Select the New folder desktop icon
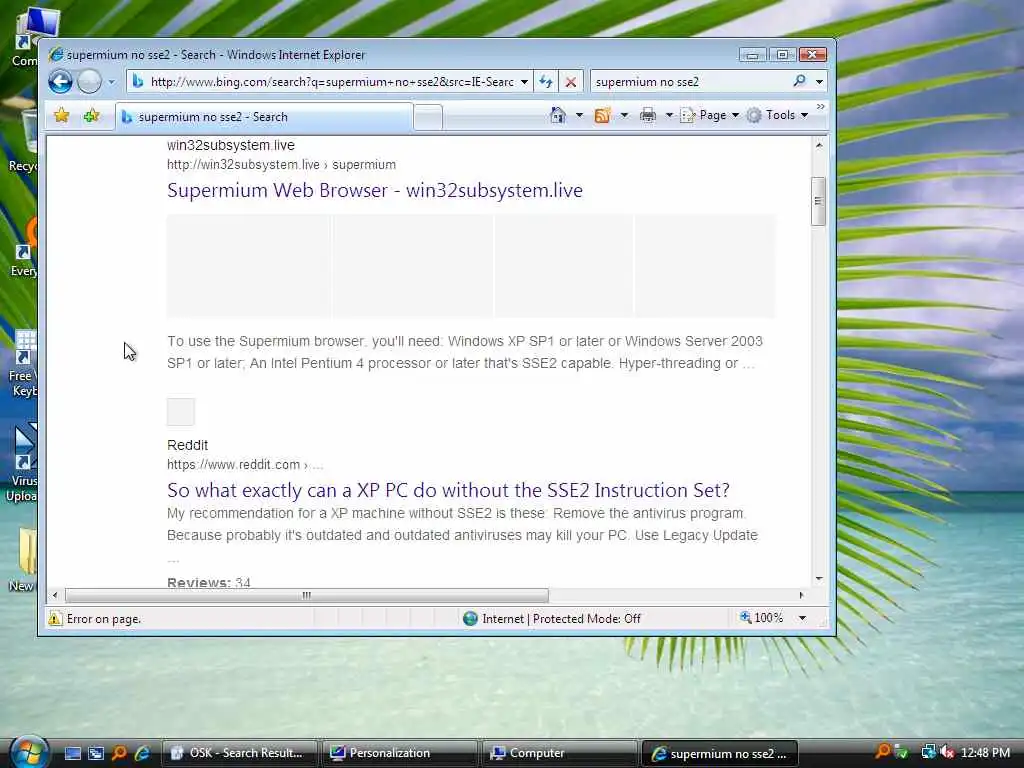 click(24, 560)
